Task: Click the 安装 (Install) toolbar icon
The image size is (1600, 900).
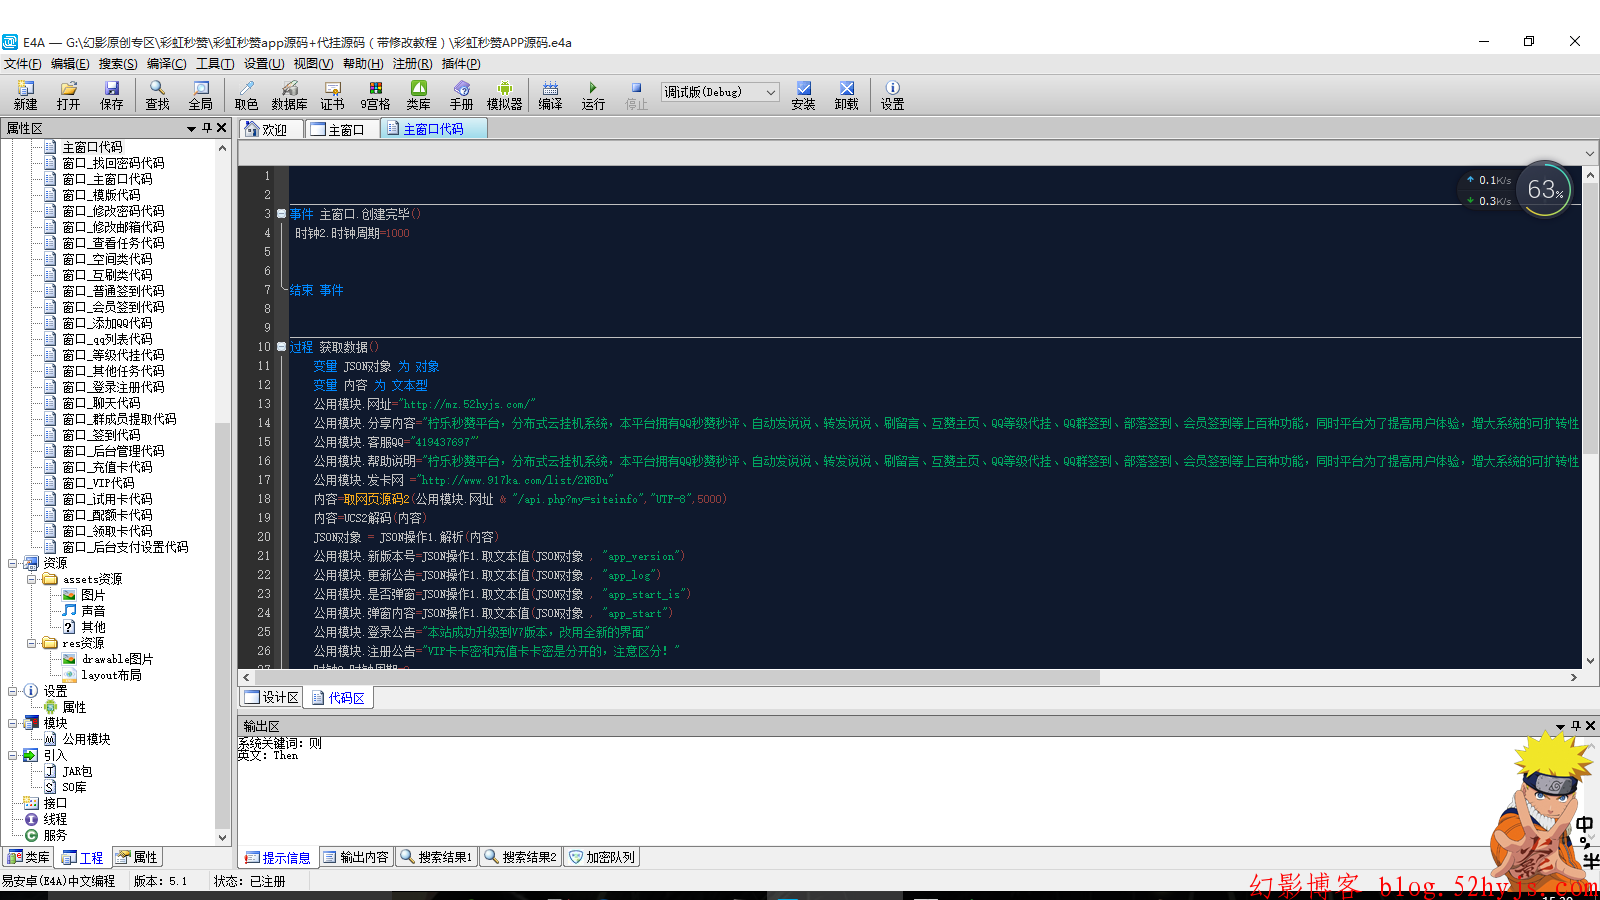Action: point(803,95)
